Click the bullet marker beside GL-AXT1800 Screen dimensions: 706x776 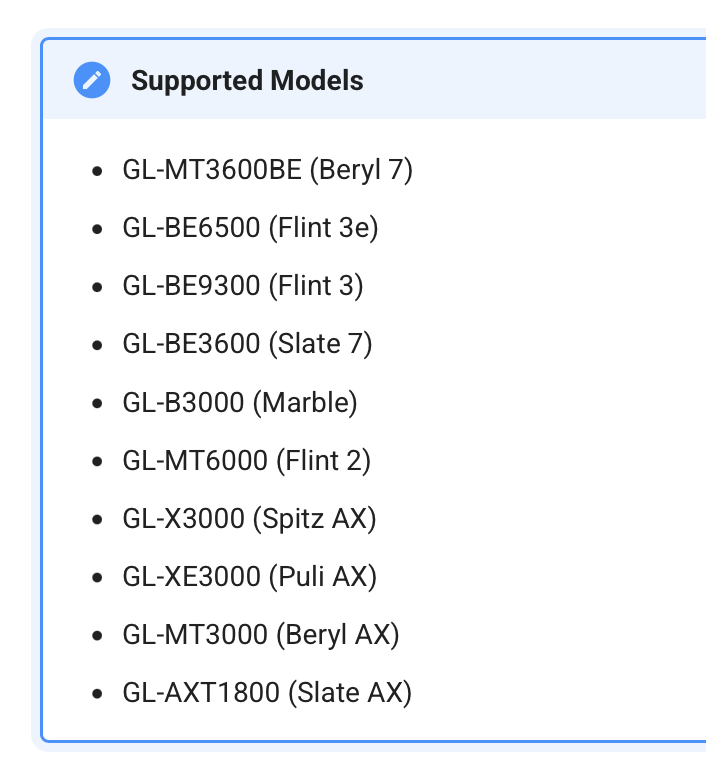pos(97,693)
